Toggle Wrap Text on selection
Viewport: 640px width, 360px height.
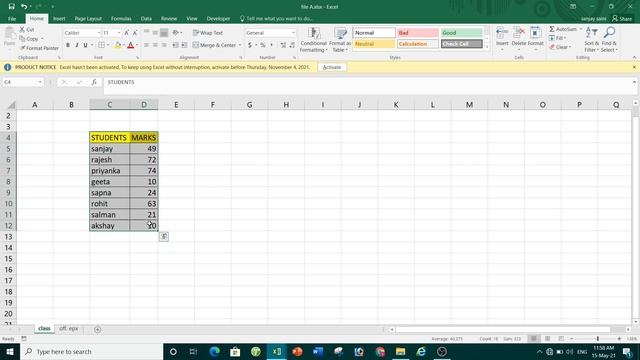click(208, 33)
